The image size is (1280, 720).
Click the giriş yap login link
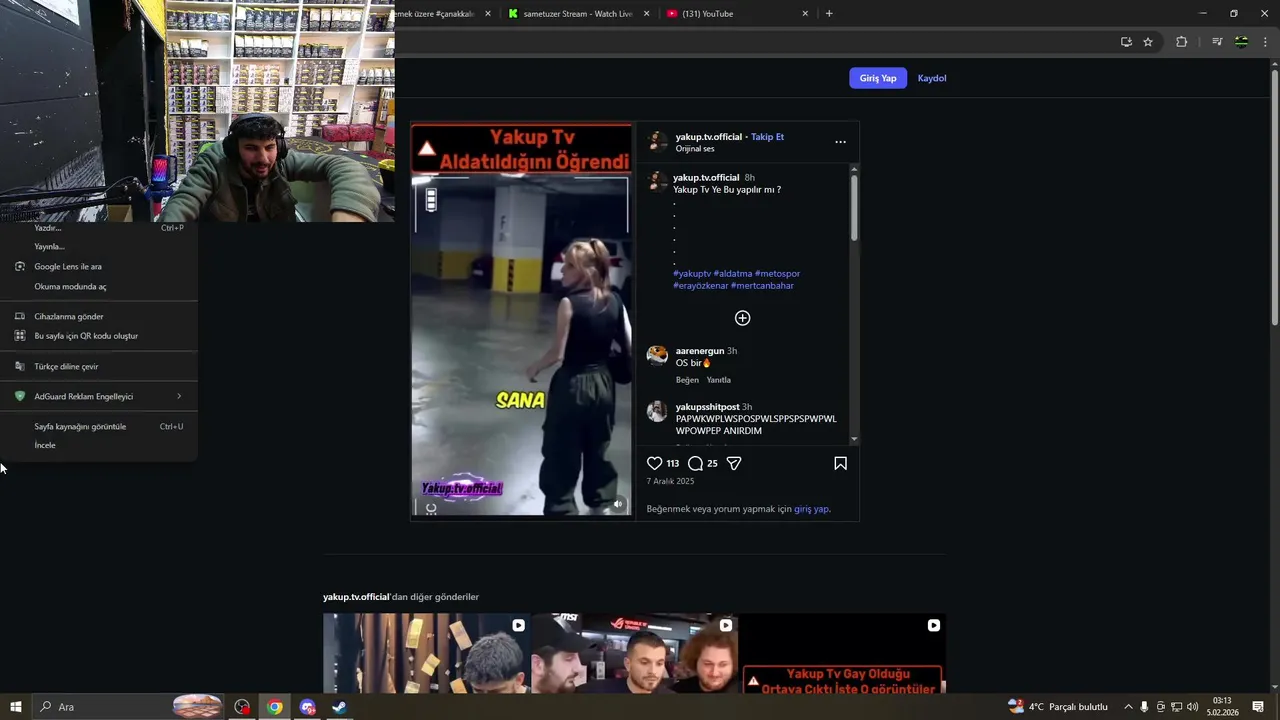811,509
